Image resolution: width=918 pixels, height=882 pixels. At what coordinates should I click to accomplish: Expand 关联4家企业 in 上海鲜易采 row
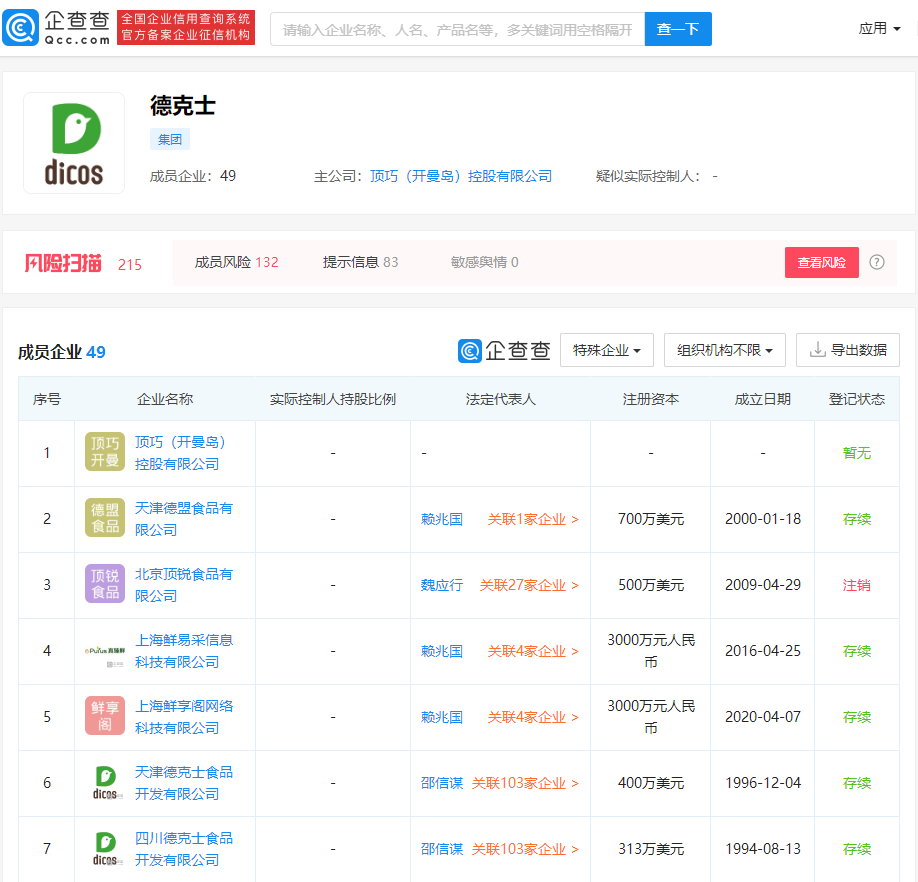533,651
